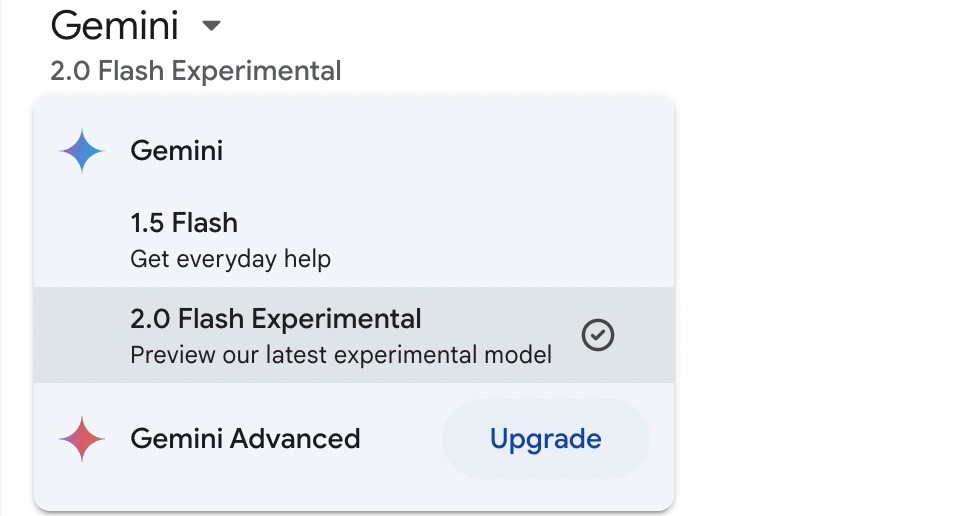The image size is (963, 516).
Task: Click the circled checkmark icon on the selected model
Action: (x=598, y=335)
